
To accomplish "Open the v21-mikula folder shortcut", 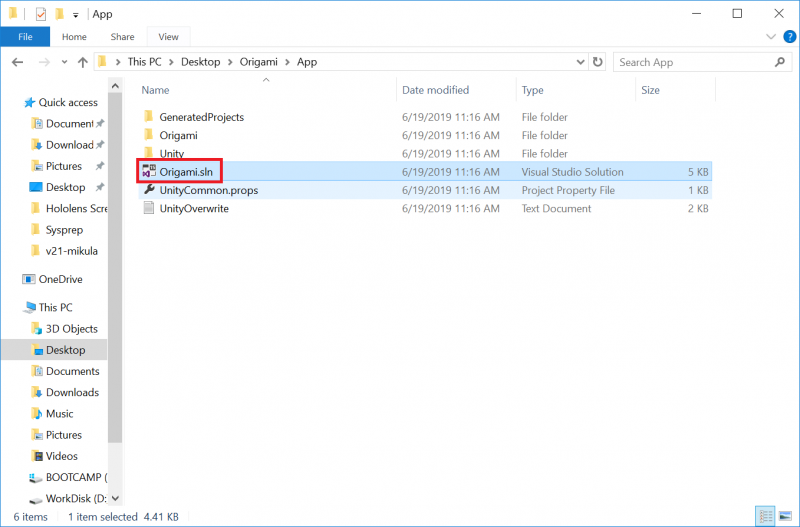I will pyautogui.click(x=71, y=251).
